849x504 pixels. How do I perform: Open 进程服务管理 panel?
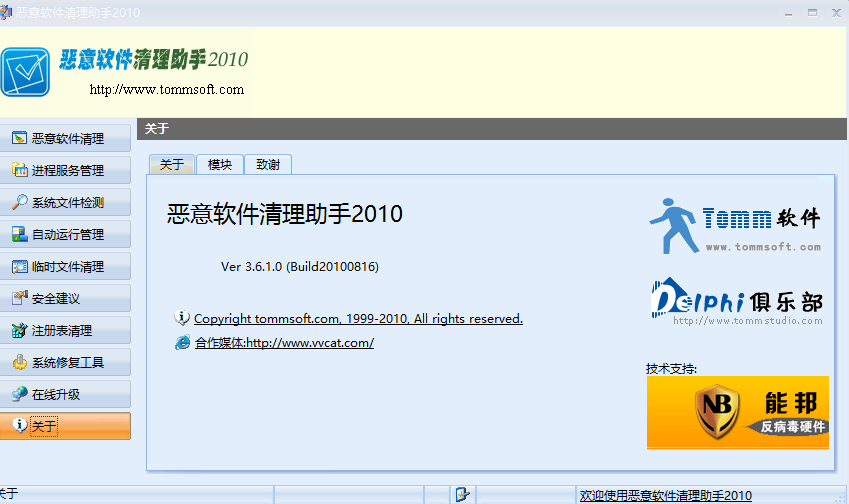[65, 170]
